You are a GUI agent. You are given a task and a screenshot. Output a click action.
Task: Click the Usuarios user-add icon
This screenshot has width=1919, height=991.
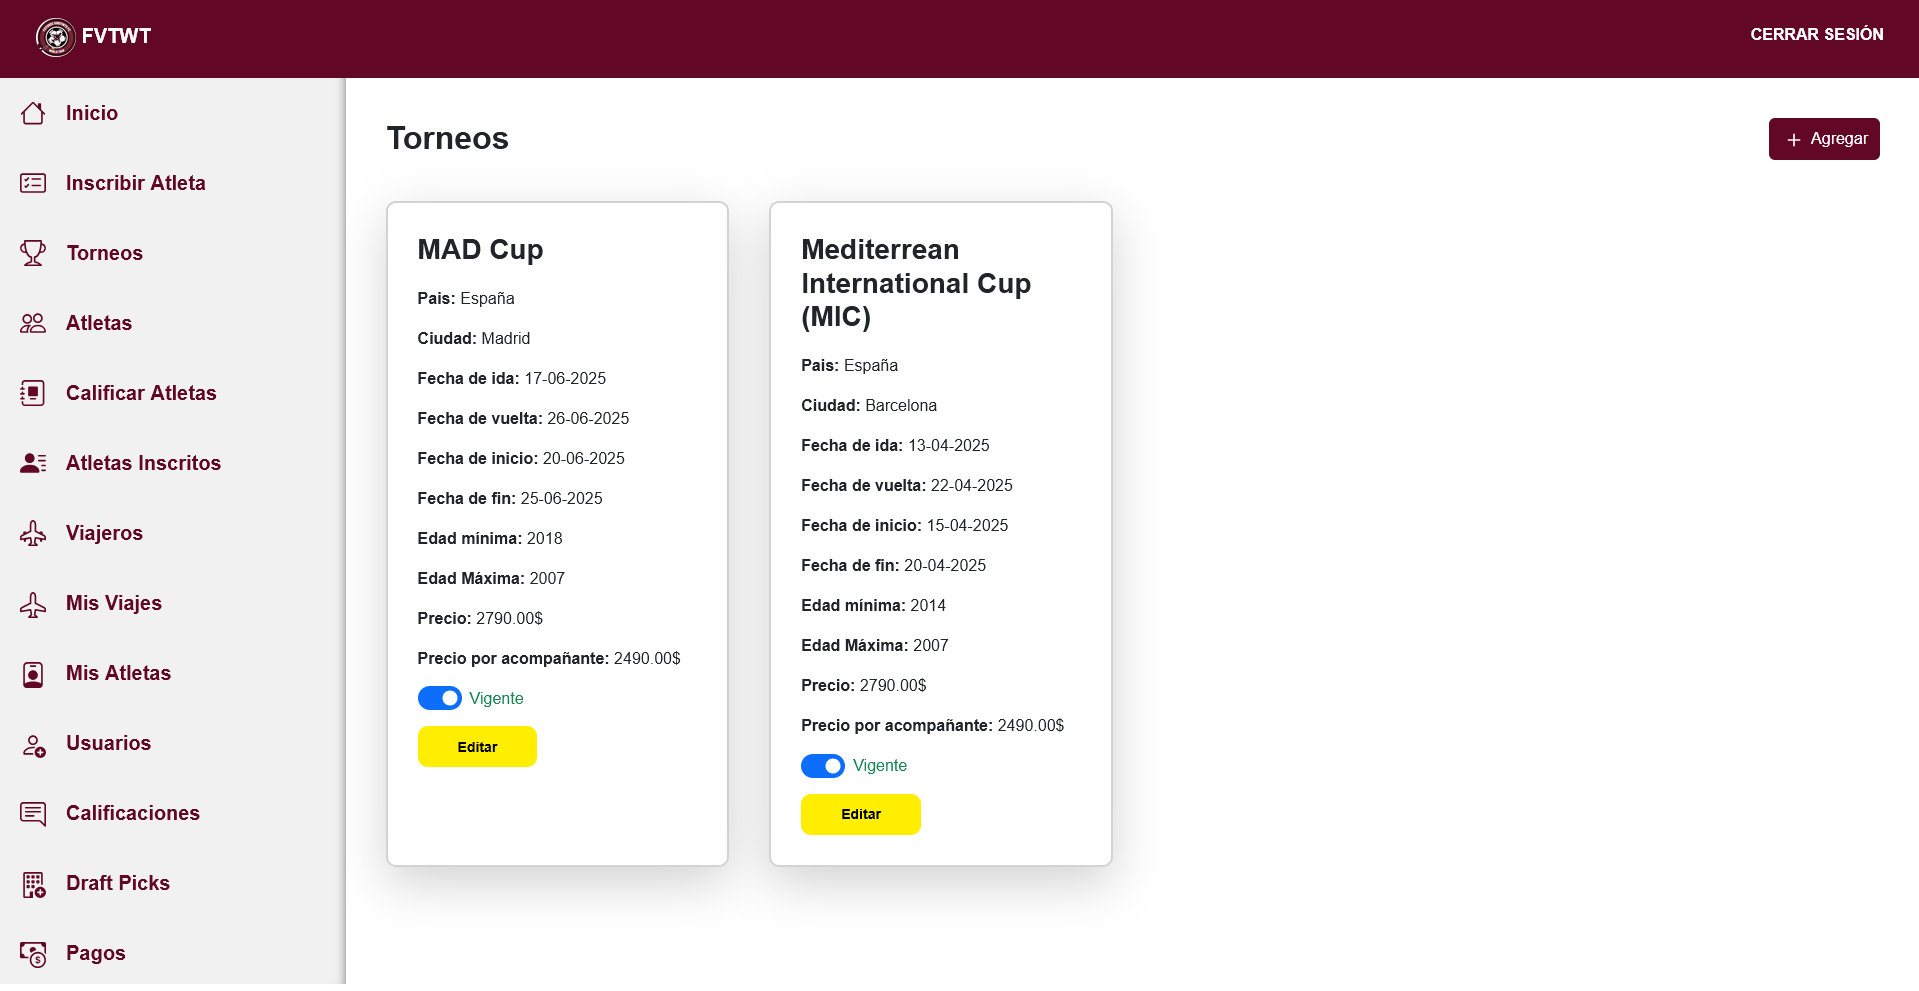pyautogui.click(x=34, y=745)
